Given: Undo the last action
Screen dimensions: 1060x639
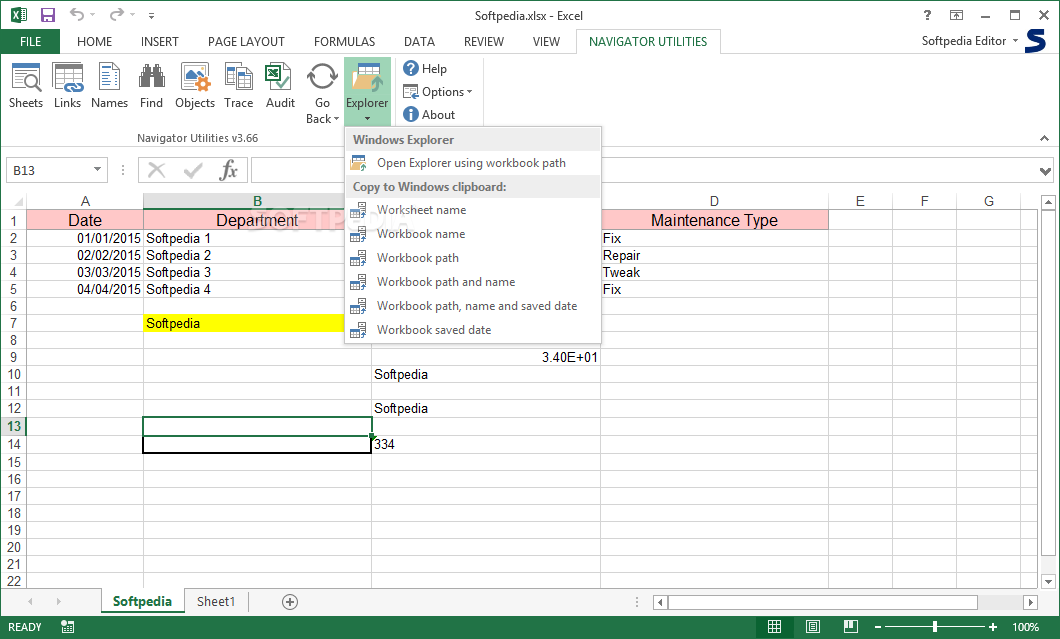Looking at the screenshot, I should [78, 15].
